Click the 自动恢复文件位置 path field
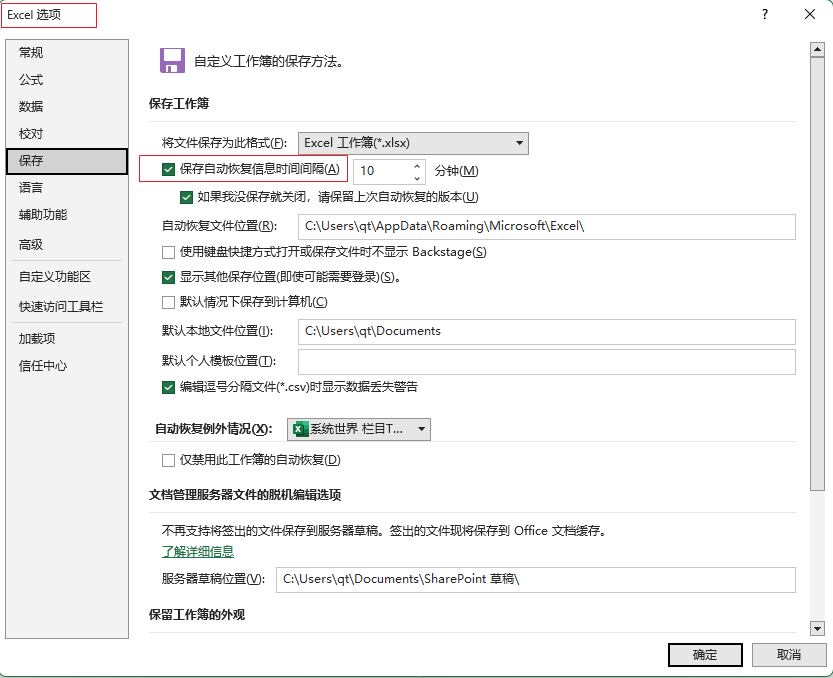This screenshot has width=833, height=678. click(x=547, y=227)
